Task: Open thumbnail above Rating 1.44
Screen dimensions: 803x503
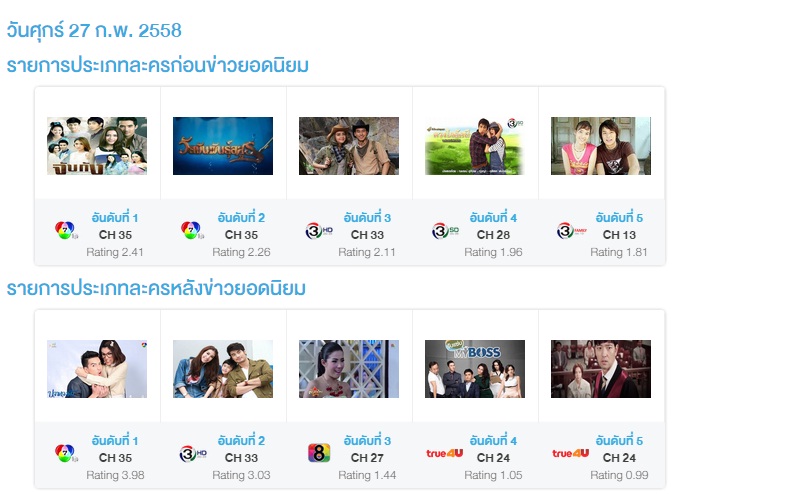Action: point(349,369)
